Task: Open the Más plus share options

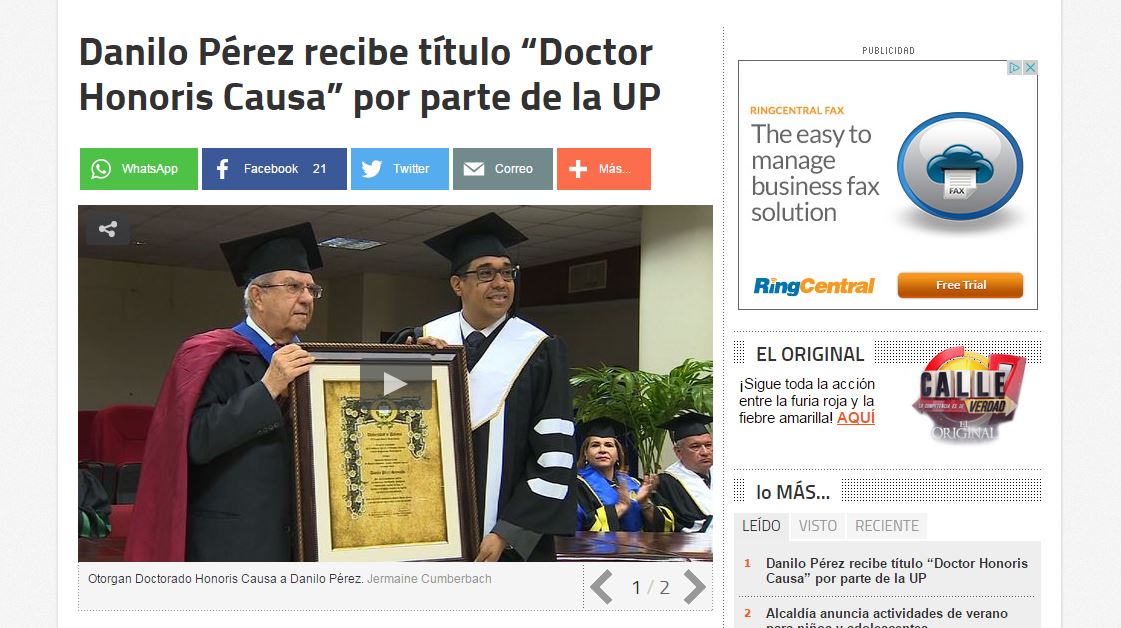Action: 603,169
